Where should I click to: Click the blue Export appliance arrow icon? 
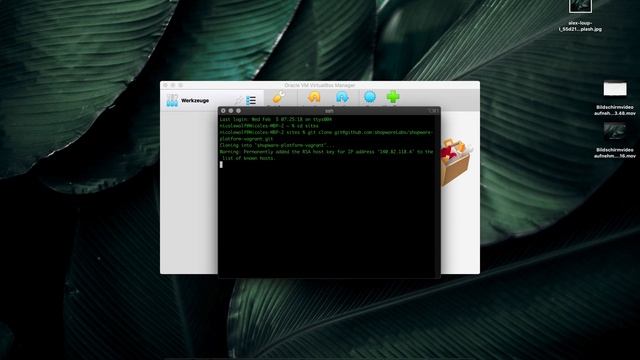pos(342,97)
